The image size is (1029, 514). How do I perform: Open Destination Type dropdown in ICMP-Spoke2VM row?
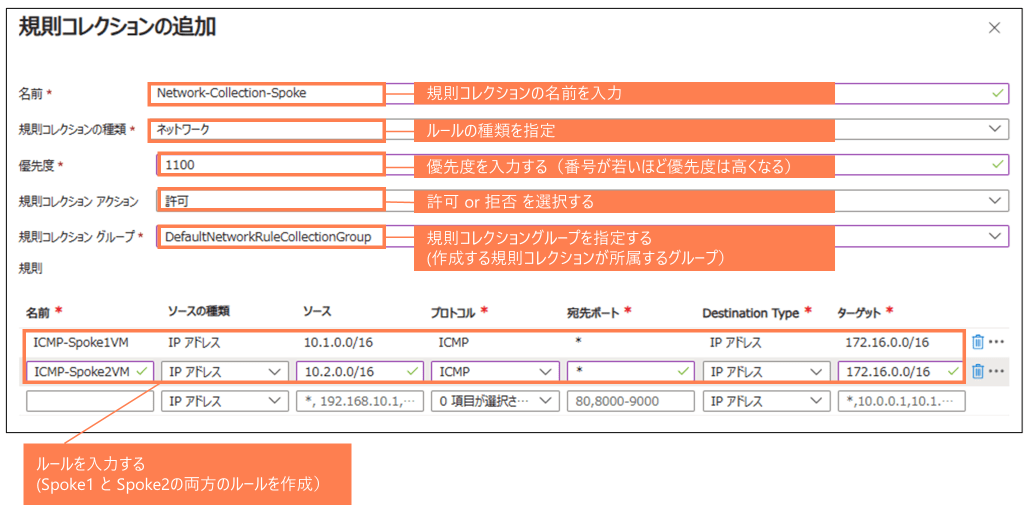click(766, 372)
